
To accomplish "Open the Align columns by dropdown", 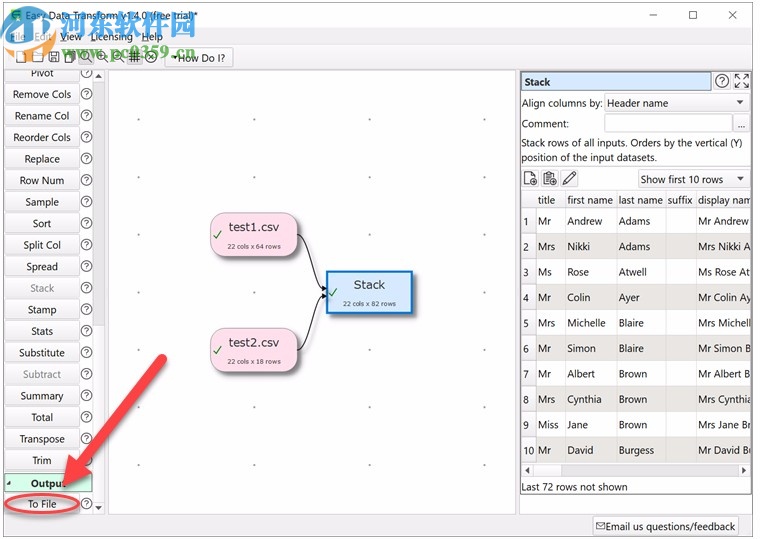I will (677, 103).
